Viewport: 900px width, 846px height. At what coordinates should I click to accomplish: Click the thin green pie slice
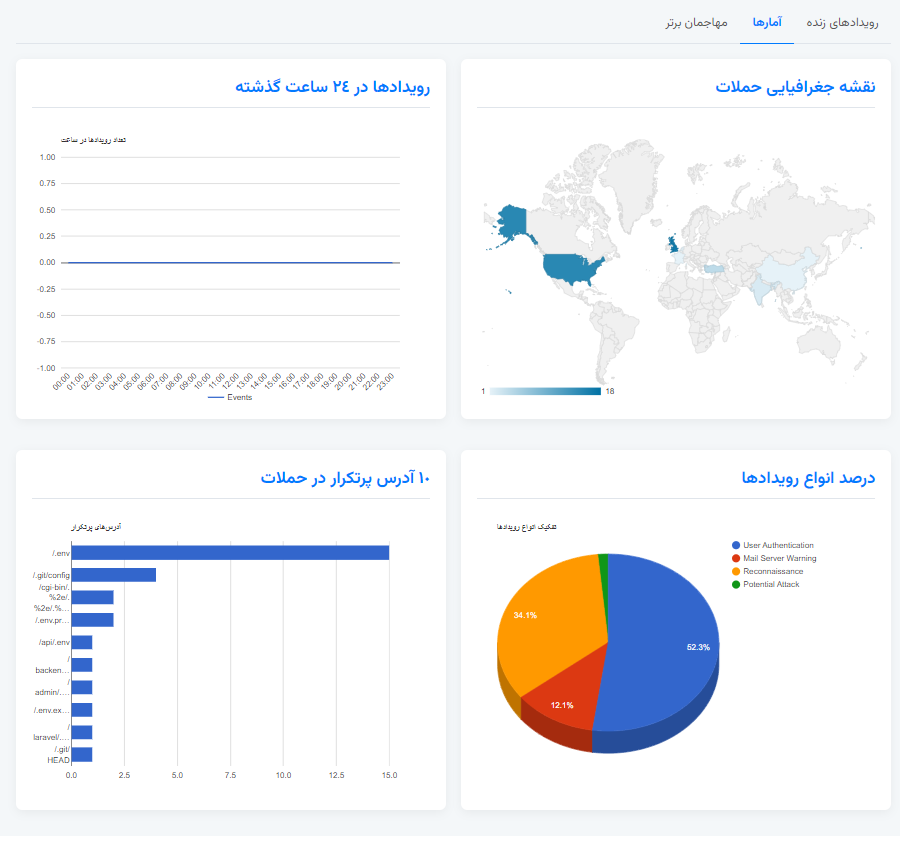(603, 574)
